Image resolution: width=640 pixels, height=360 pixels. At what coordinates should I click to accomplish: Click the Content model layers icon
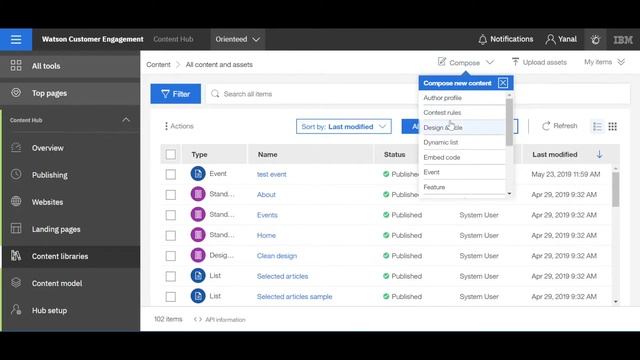[16, 283]
